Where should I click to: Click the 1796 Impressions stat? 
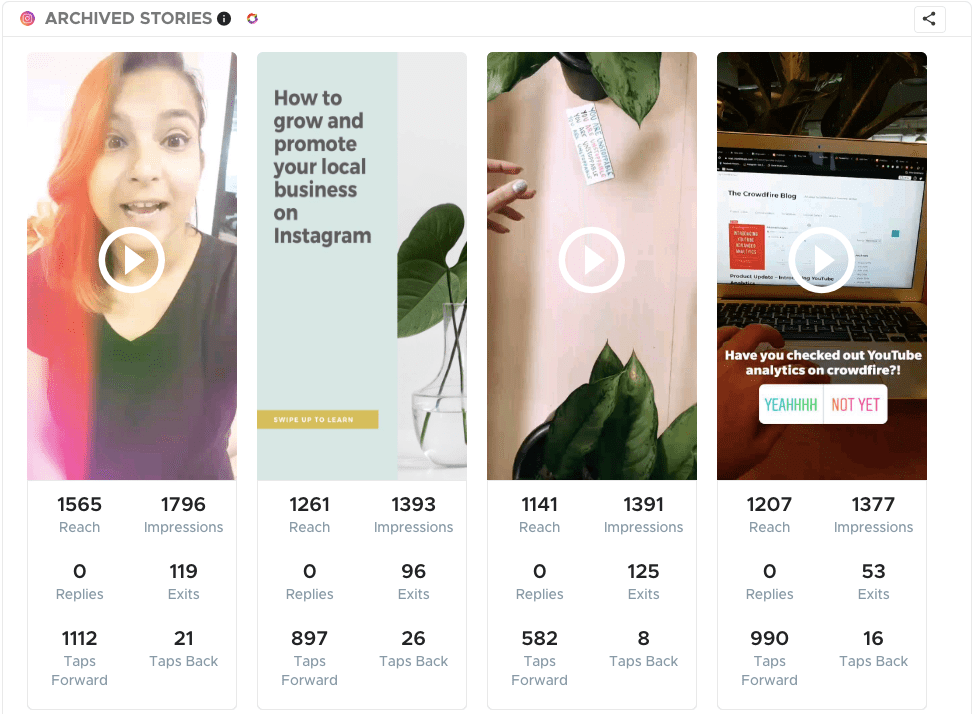pos(183,514)
